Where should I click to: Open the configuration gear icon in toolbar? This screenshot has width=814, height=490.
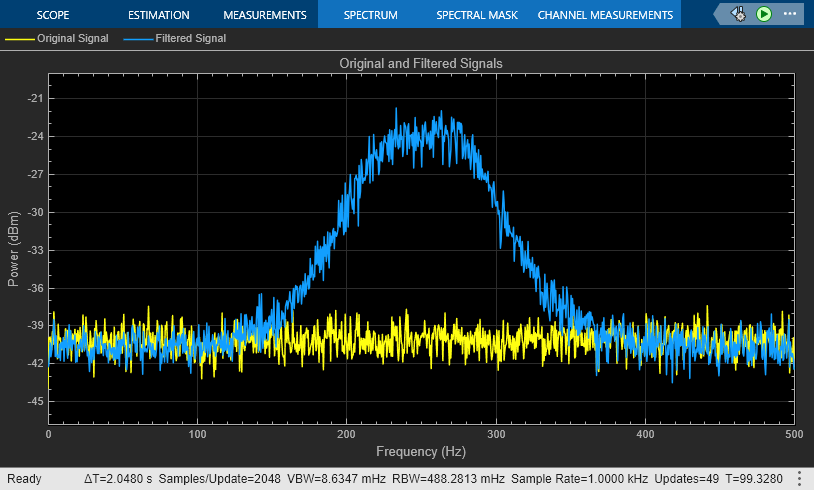[x=738, y=14]
